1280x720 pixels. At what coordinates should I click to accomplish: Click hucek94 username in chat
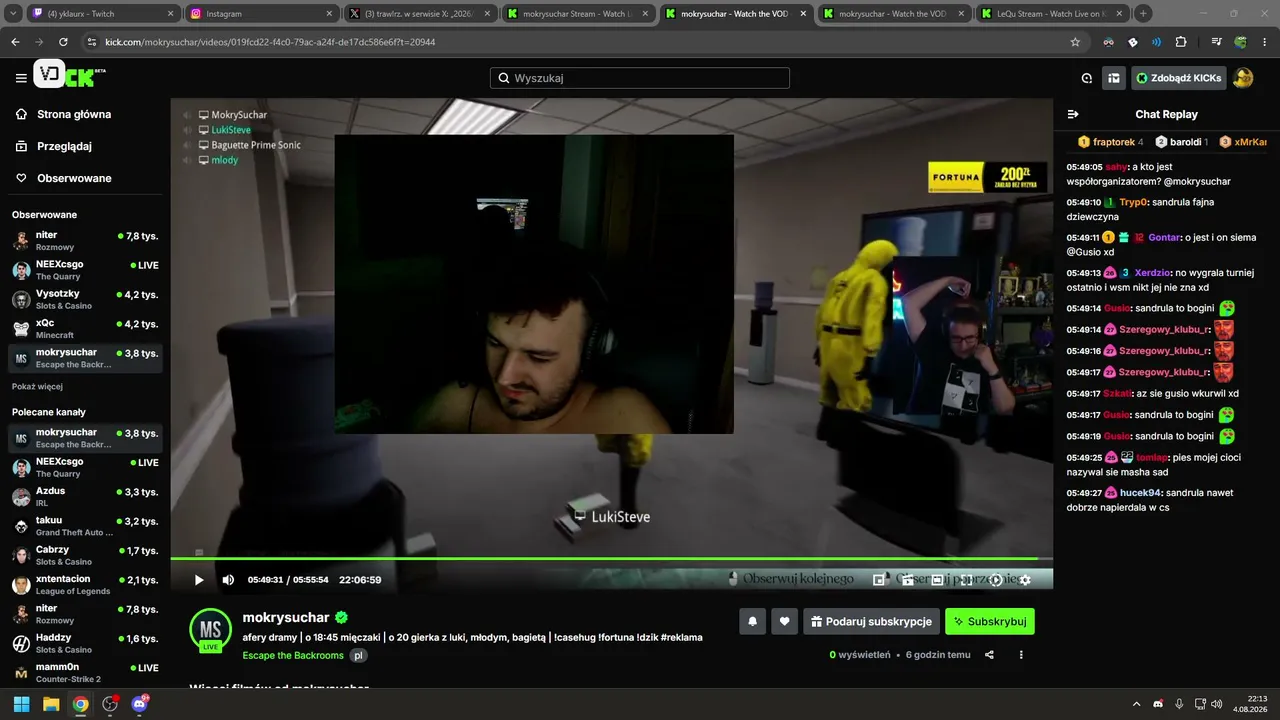point(1140,493)
